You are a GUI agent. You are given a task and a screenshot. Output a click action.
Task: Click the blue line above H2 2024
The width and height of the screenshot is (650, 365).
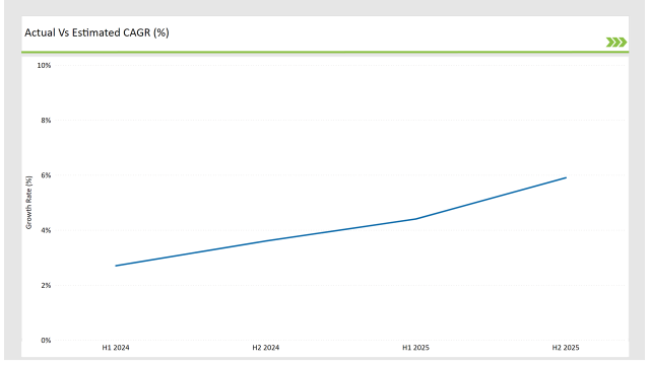click(266, 241)
